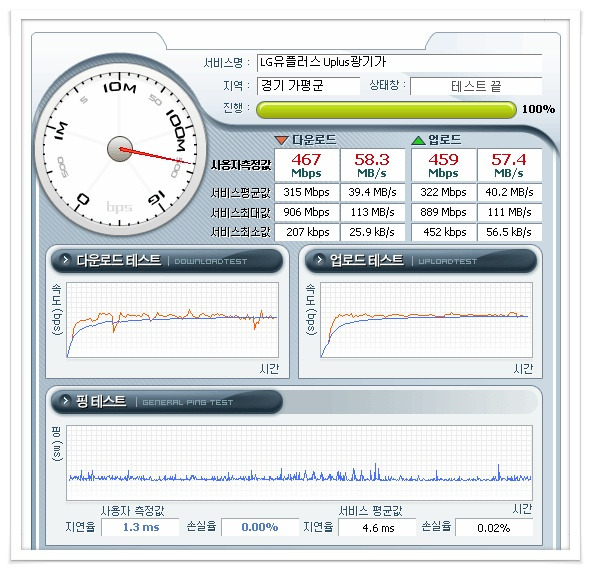591x570 pixels.
Task: Click the 다운로드 column heading
Action: 314,140
